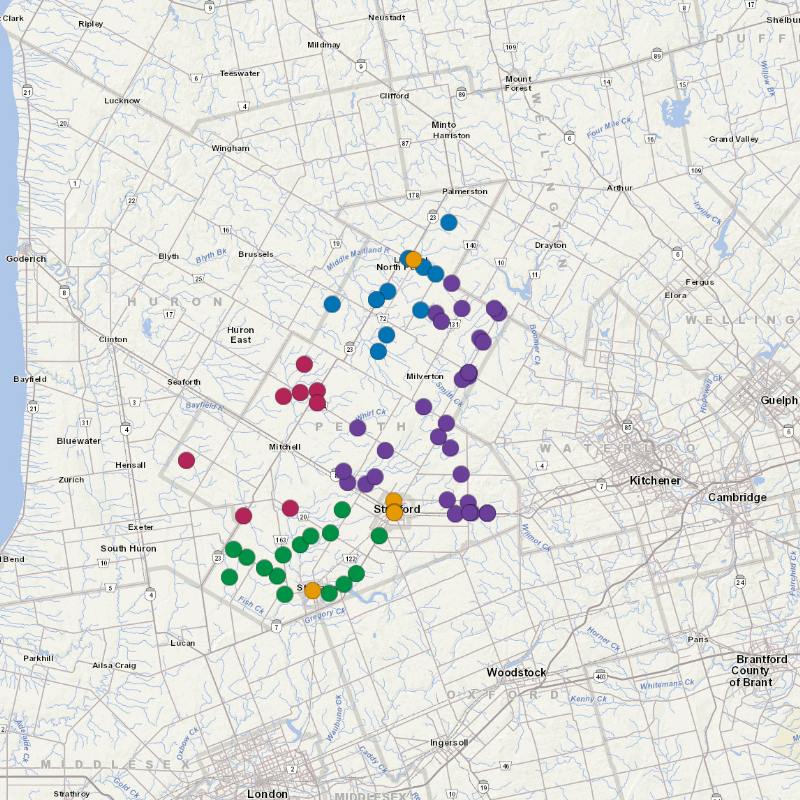
Task: Click the Hensall town label
Action: point(130,465)
